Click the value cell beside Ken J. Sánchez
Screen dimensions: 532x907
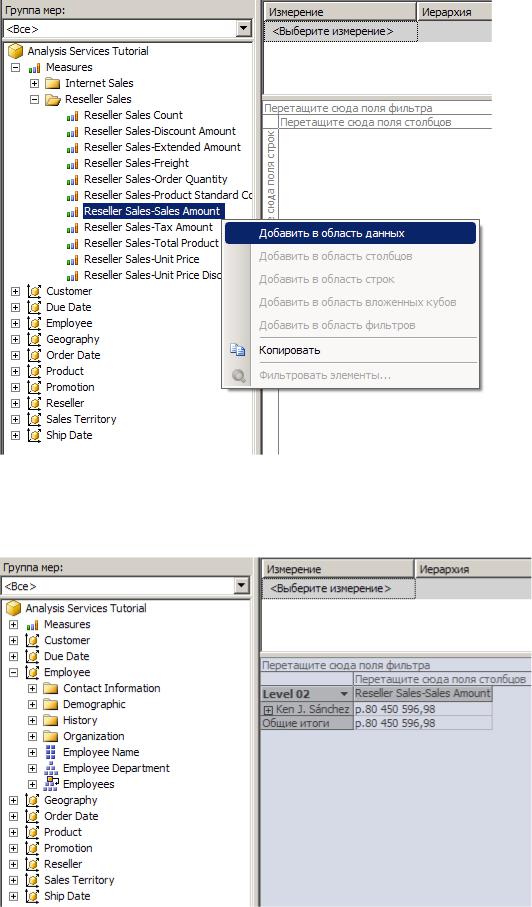point(423,709)
